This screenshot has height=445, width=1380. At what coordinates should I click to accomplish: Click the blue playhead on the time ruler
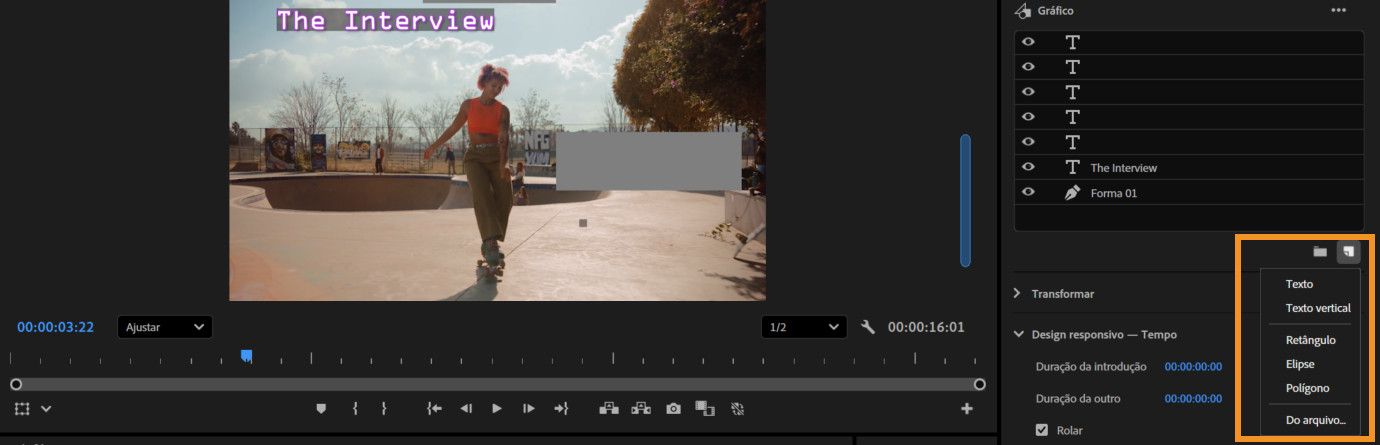tap(246, 355)
